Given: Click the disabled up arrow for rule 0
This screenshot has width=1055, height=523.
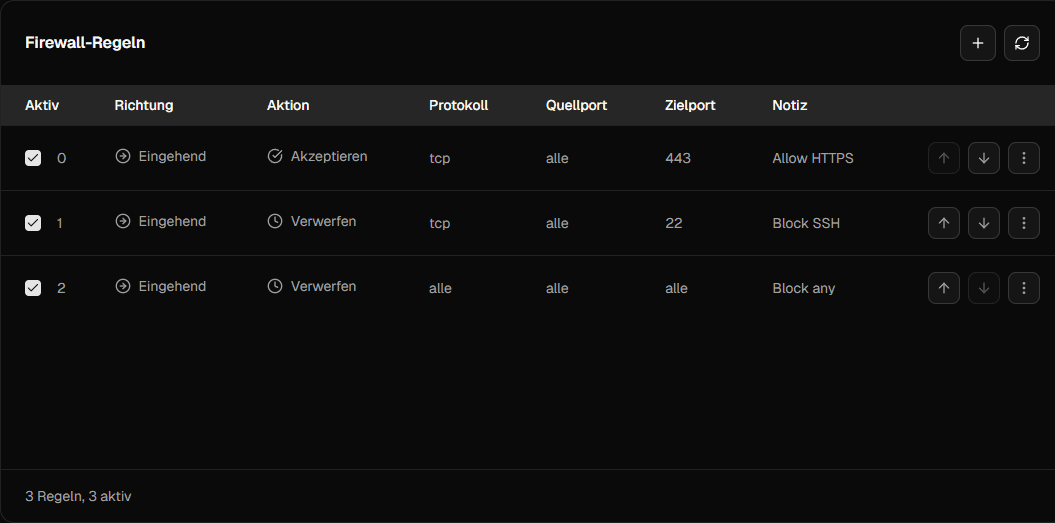Looking at the screenshot, I should pos(944,158).
